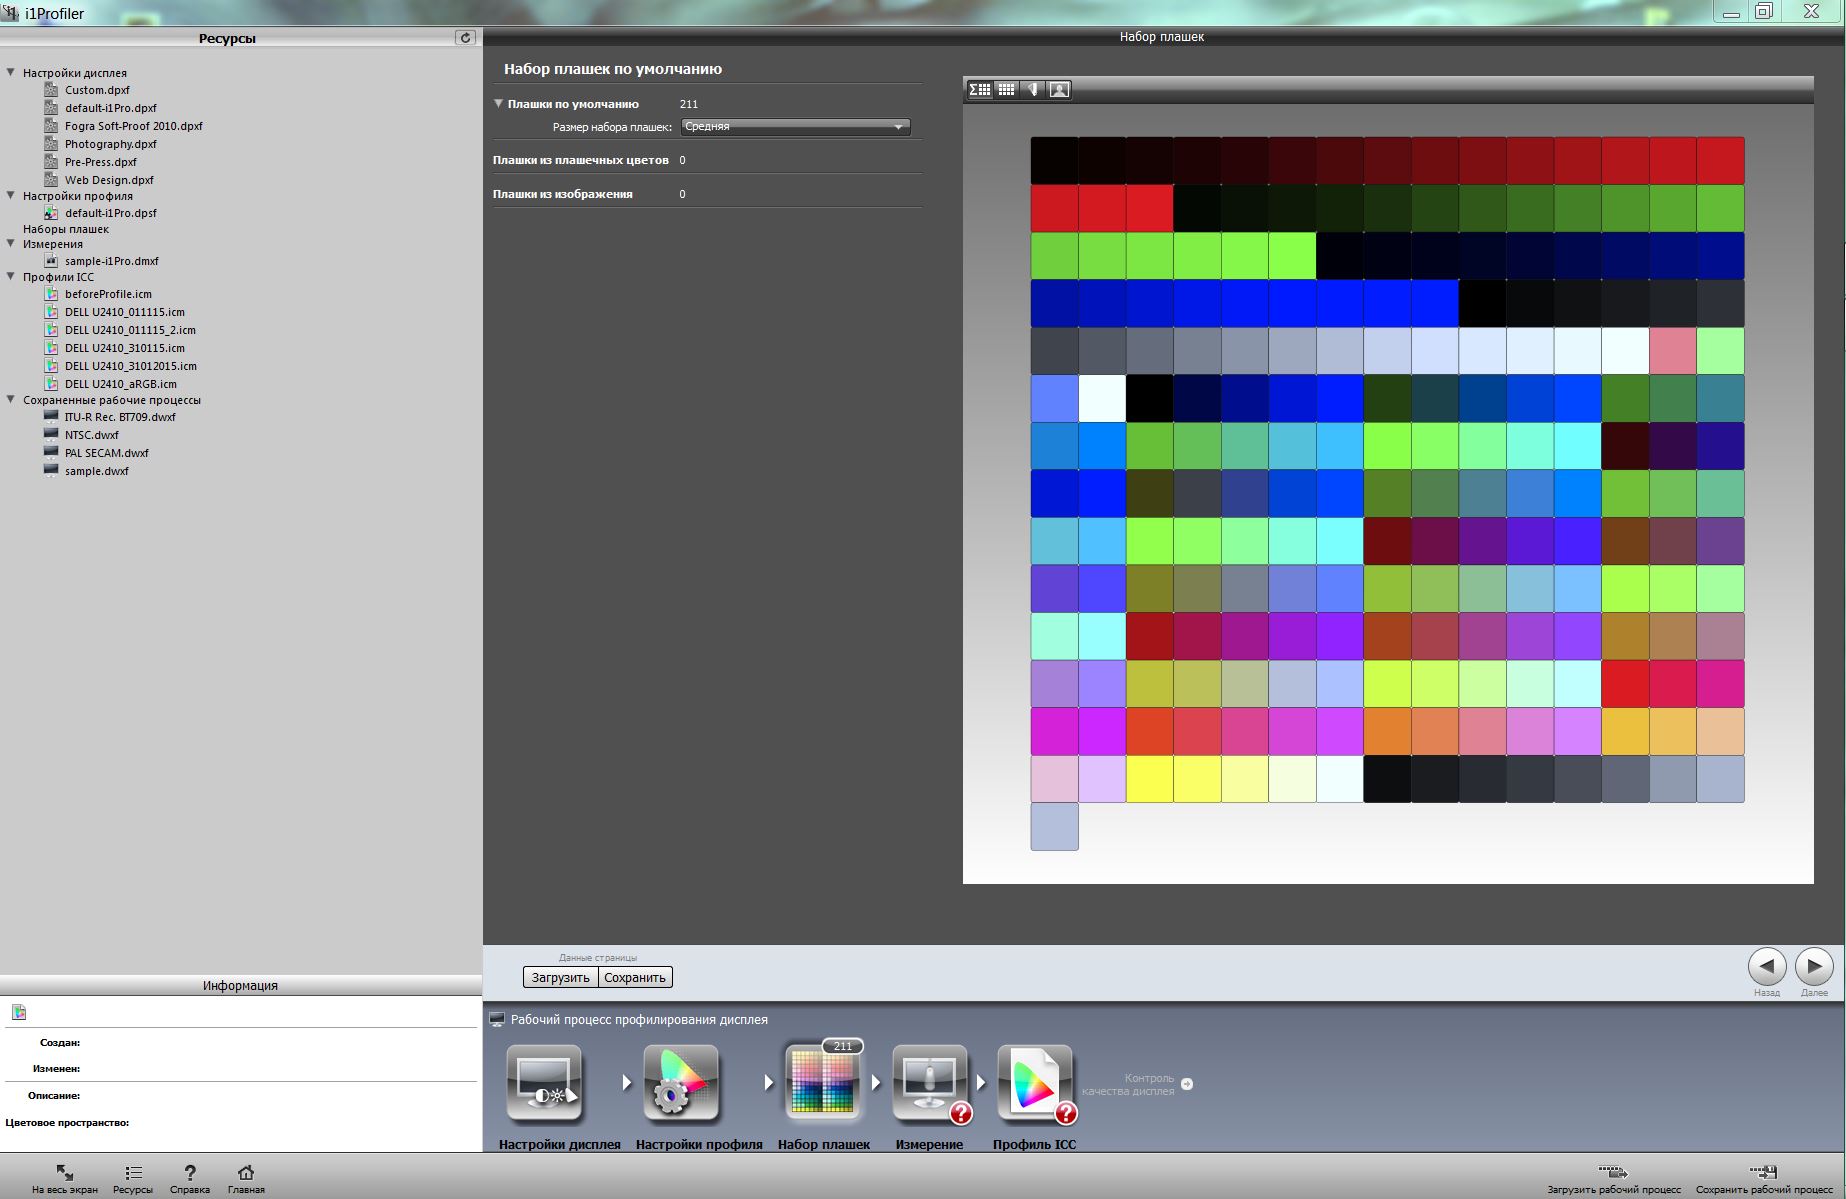Screen dimensions: 1846x1199
Task: Click the pink patch in the fifth row
Action: point(1672,351)
